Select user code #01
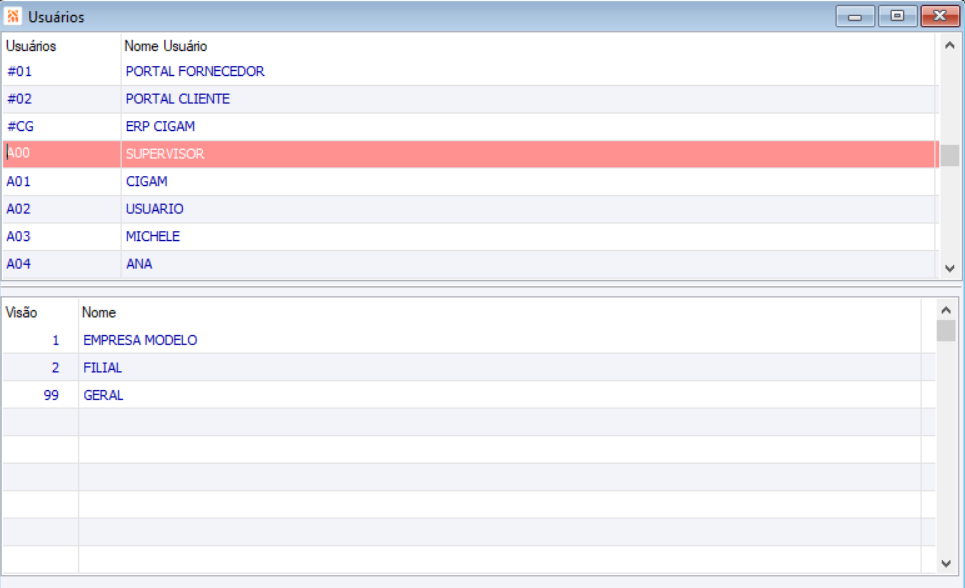Viewport: 965px width, 588px height. point(19,71)
